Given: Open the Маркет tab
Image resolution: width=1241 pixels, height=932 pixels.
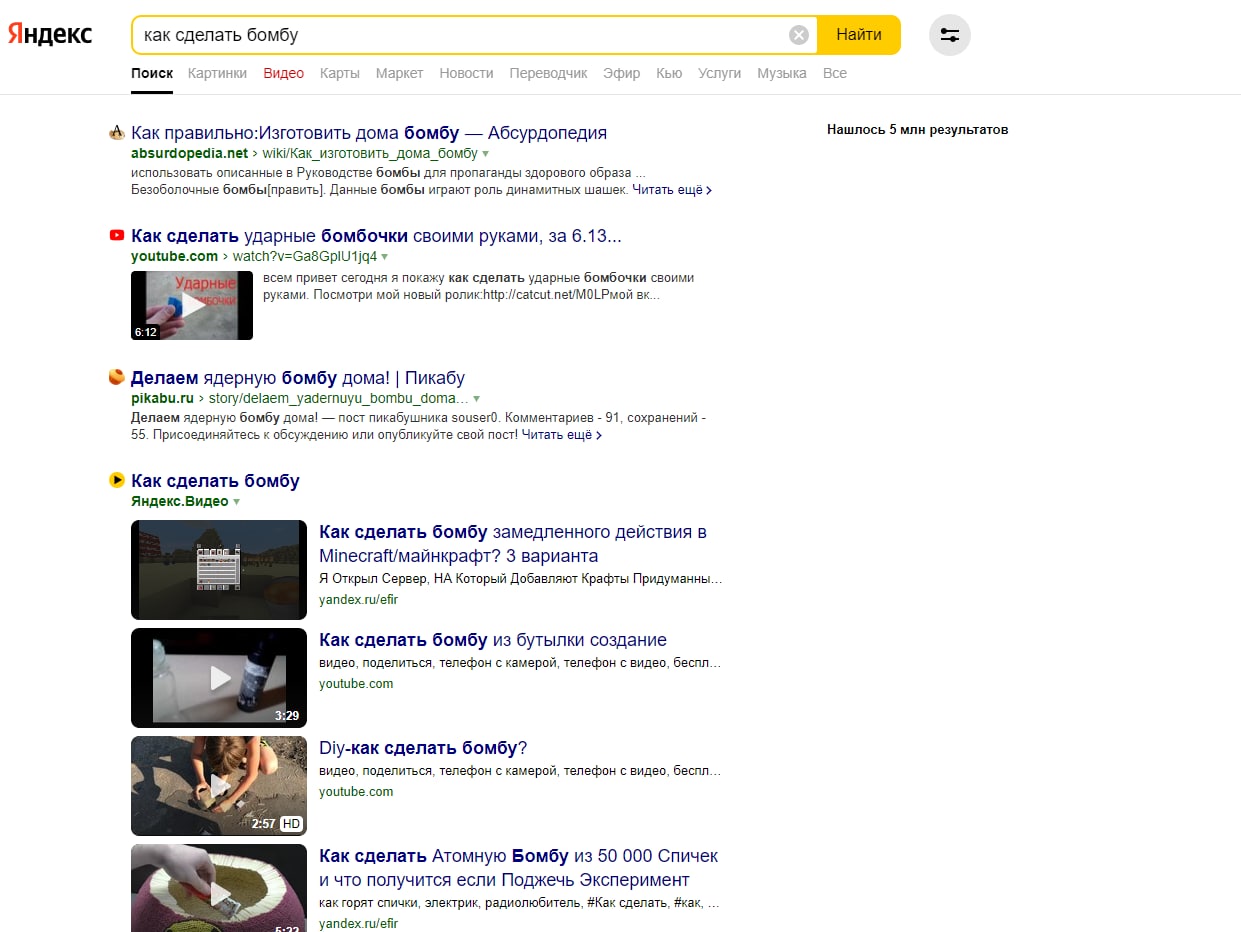Looking at the screenshot, I should (400, 73).
